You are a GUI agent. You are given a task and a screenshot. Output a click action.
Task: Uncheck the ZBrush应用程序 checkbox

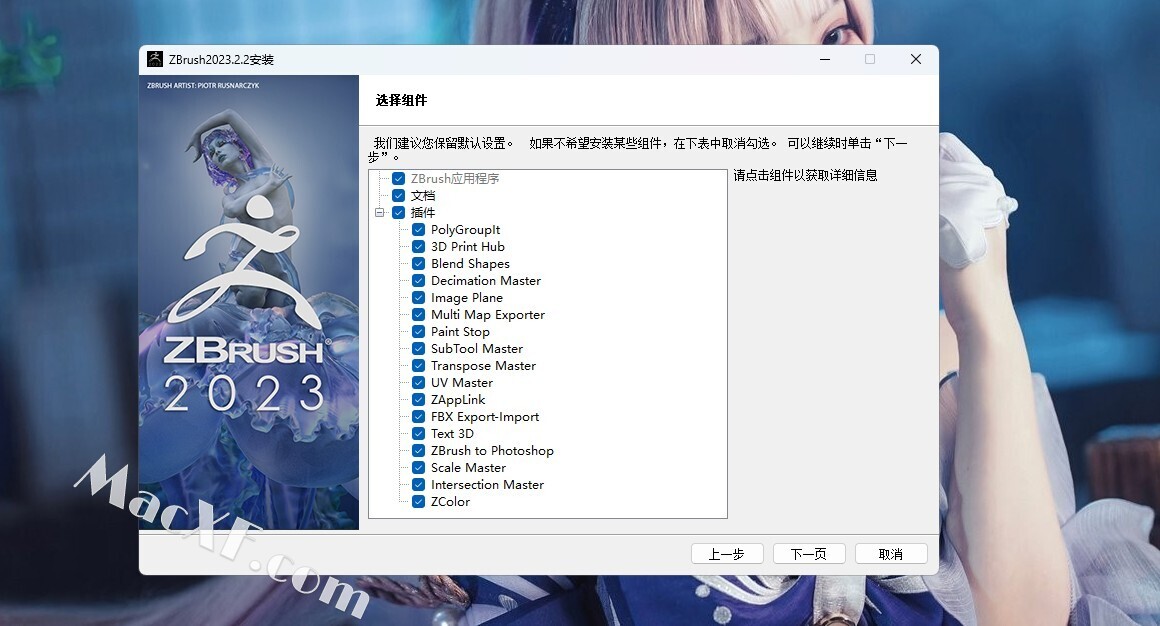pos(399,178)
